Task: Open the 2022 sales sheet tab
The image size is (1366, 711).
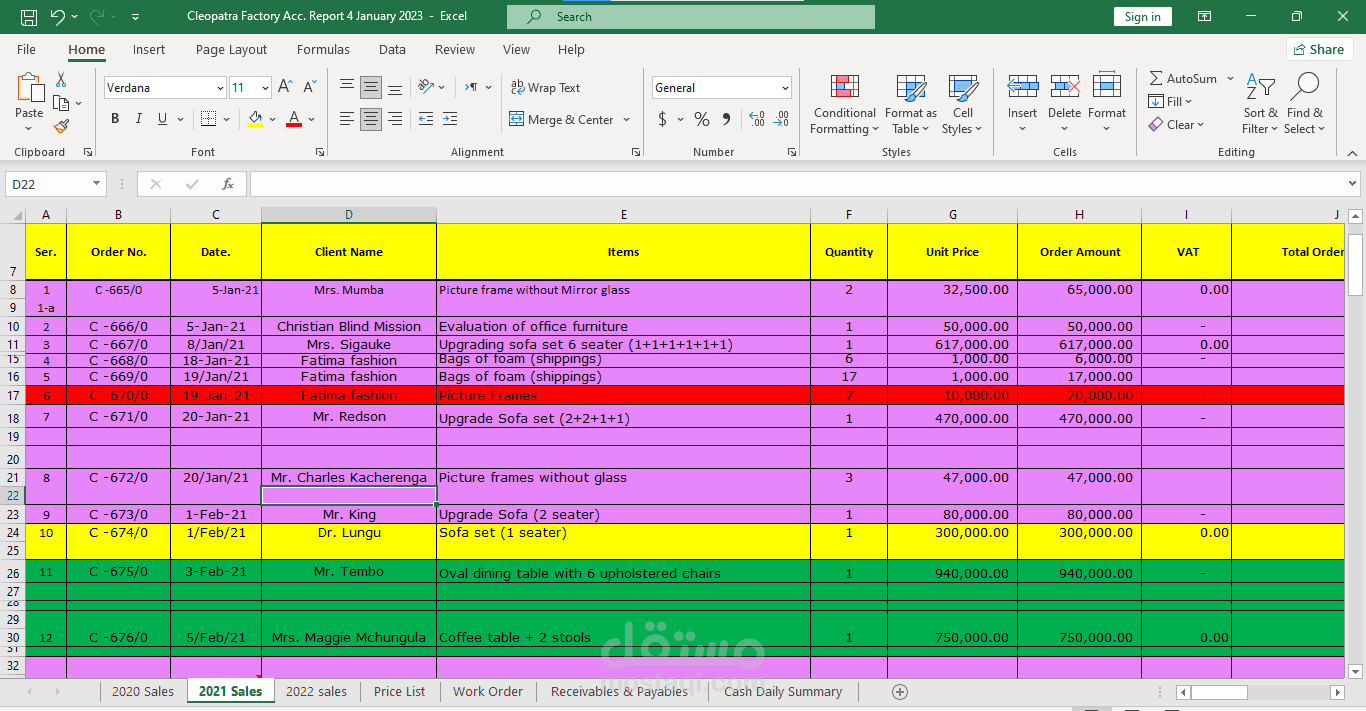Action: (x=316, y=691)
